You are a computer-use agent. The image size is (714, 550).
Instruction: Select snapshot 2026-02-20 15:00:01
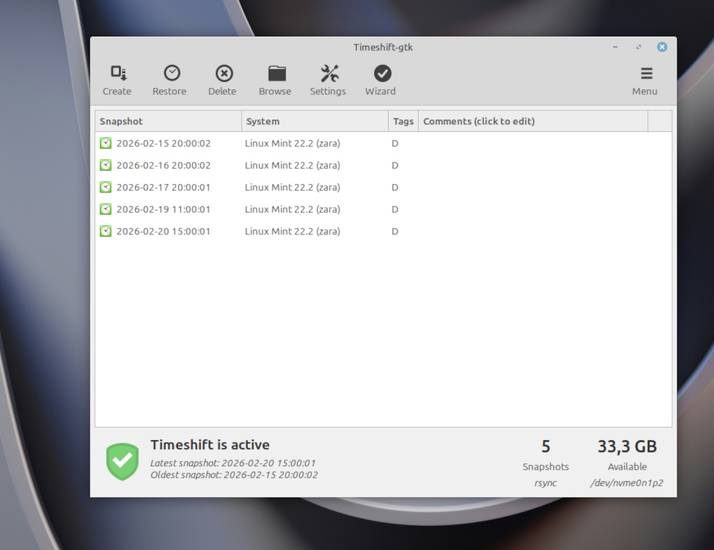tap(383, 231)
